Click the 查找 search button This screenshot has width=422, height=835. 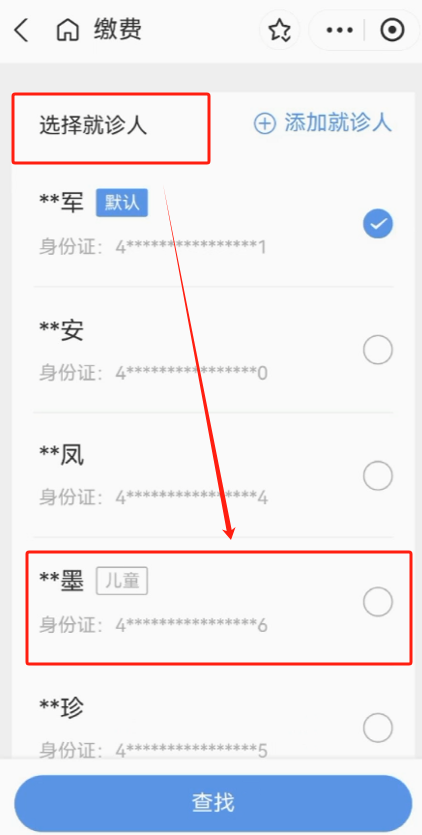[213, 803]
